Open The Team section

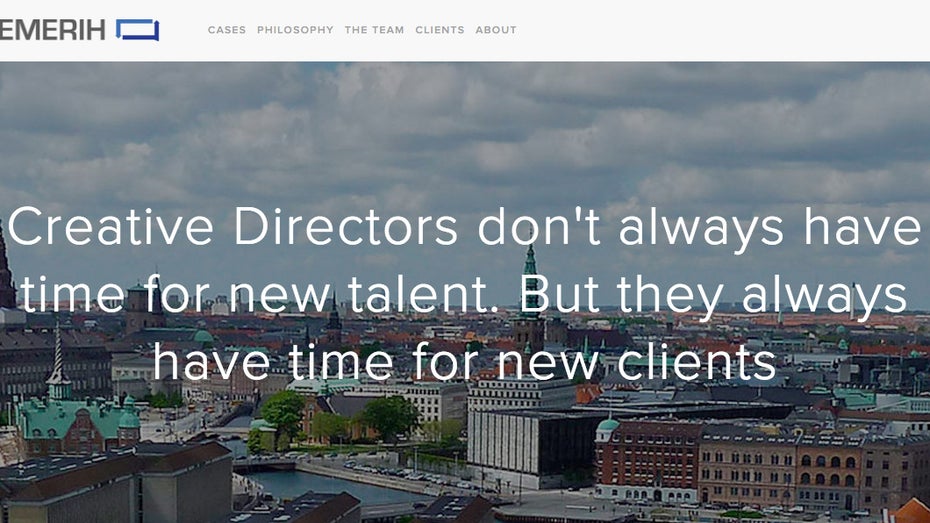pyautogui.click(x=374, y=30)
